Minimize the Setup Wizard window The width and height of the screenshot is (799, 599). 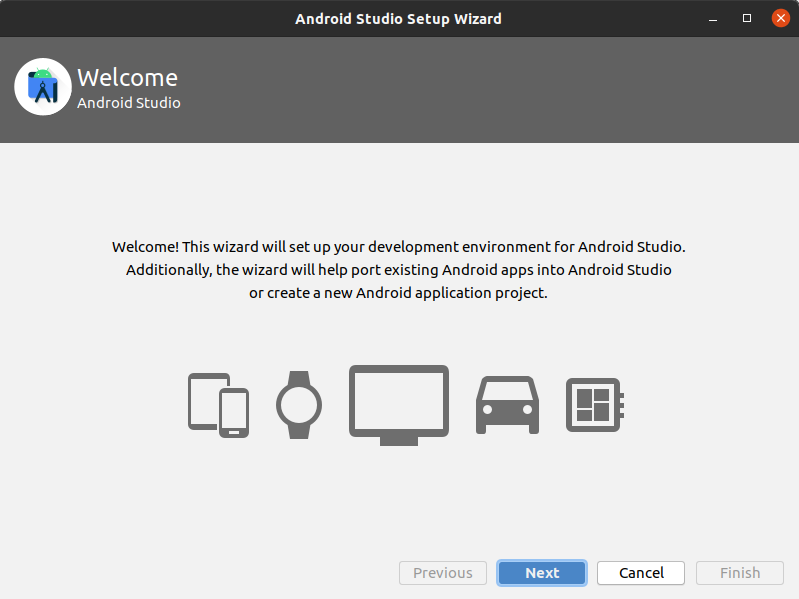713,19
